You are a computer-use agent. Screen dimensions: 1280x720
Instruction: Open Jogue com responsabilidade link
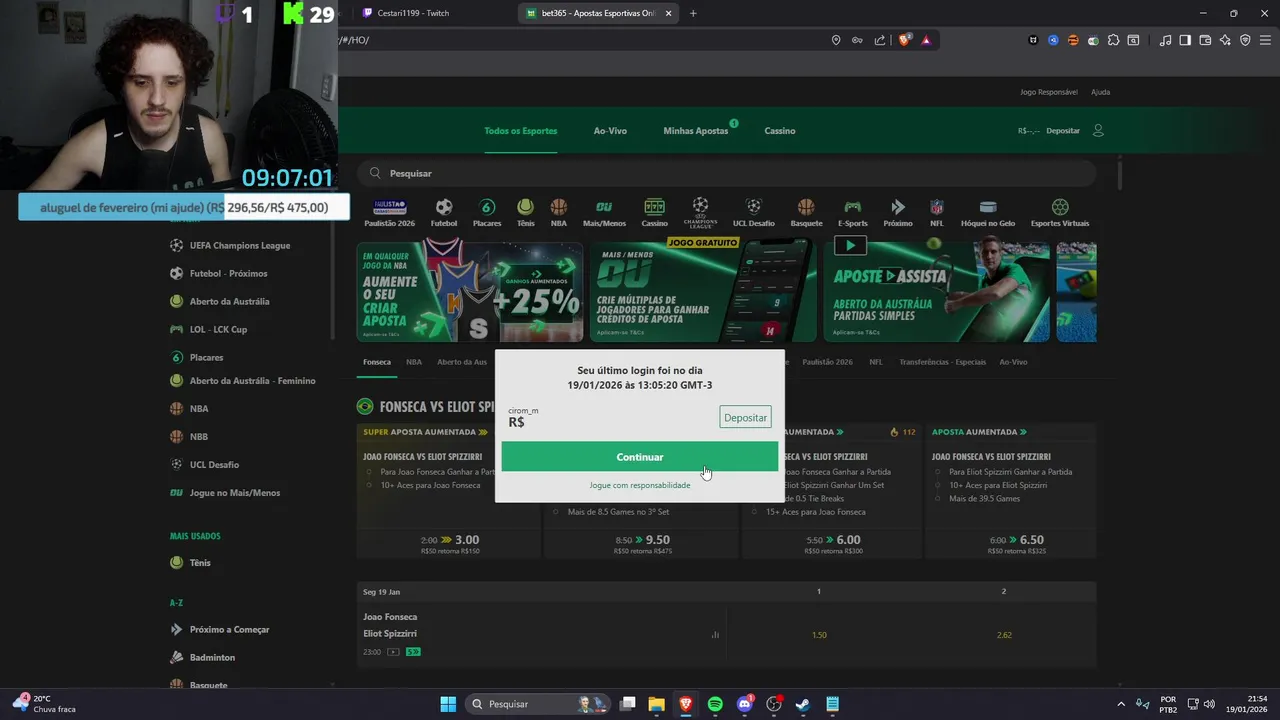639,485
